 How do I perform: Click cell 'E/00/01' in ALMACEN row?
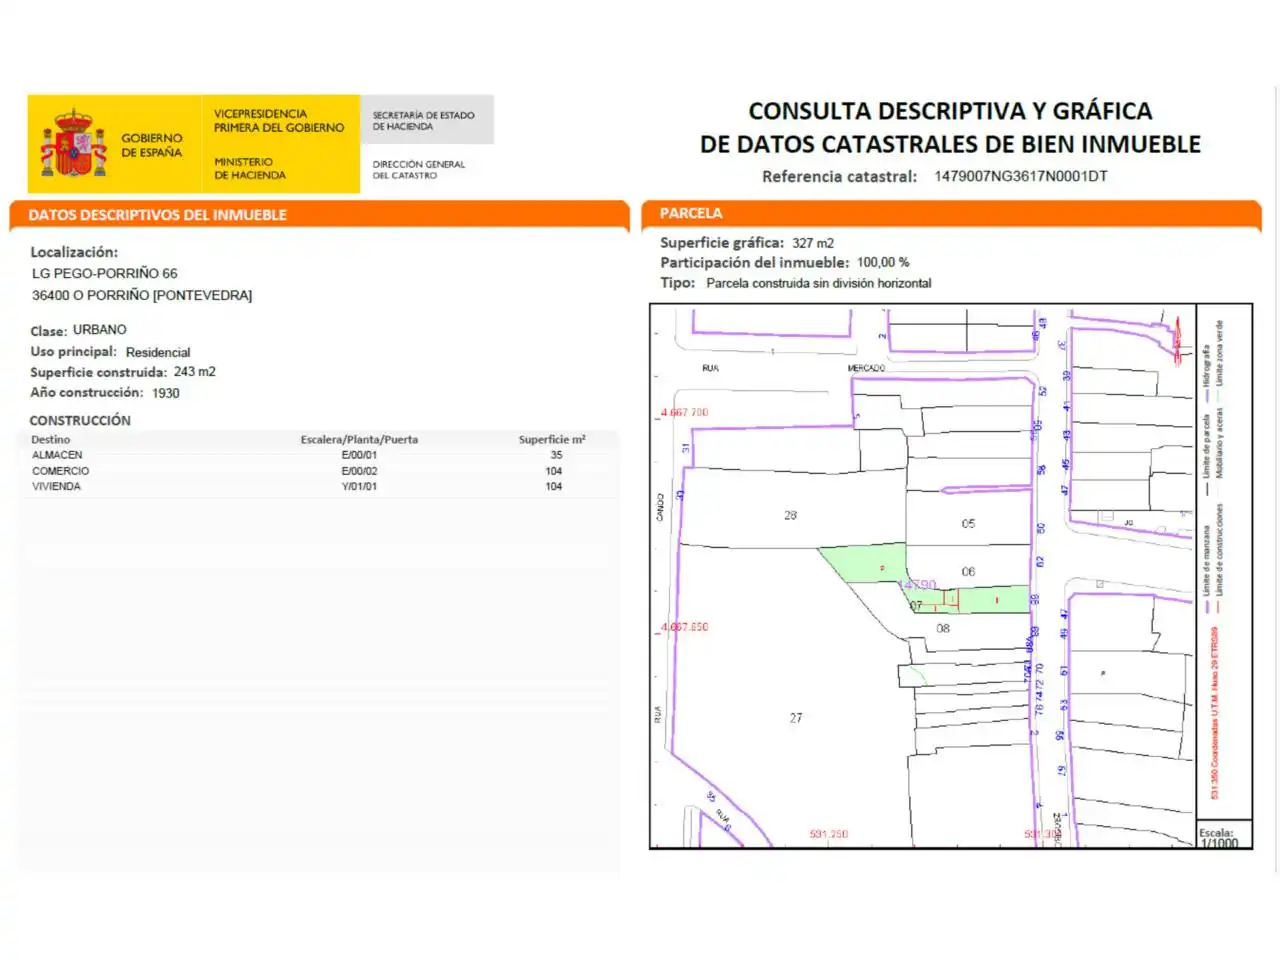pyautogui.click(x=359, y=455)
